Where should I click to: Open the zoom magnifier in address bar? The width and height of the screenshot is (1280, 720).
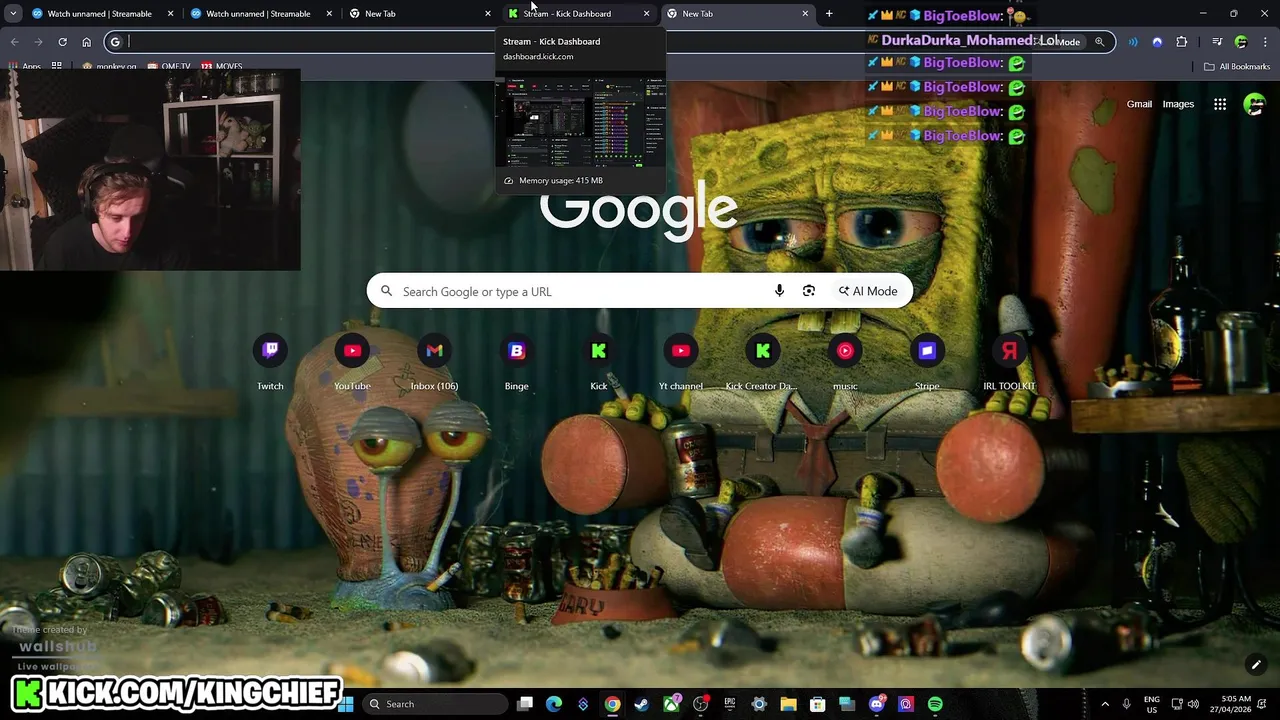[1099, 42]
